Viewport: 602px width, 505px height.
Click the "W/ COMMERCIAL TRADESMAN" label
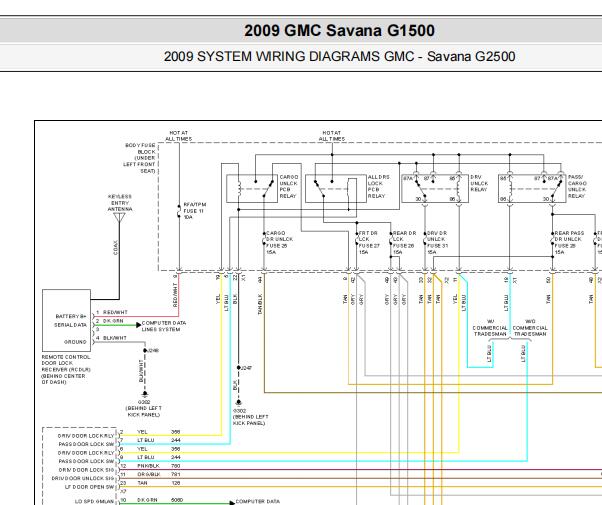pos(490,328)
